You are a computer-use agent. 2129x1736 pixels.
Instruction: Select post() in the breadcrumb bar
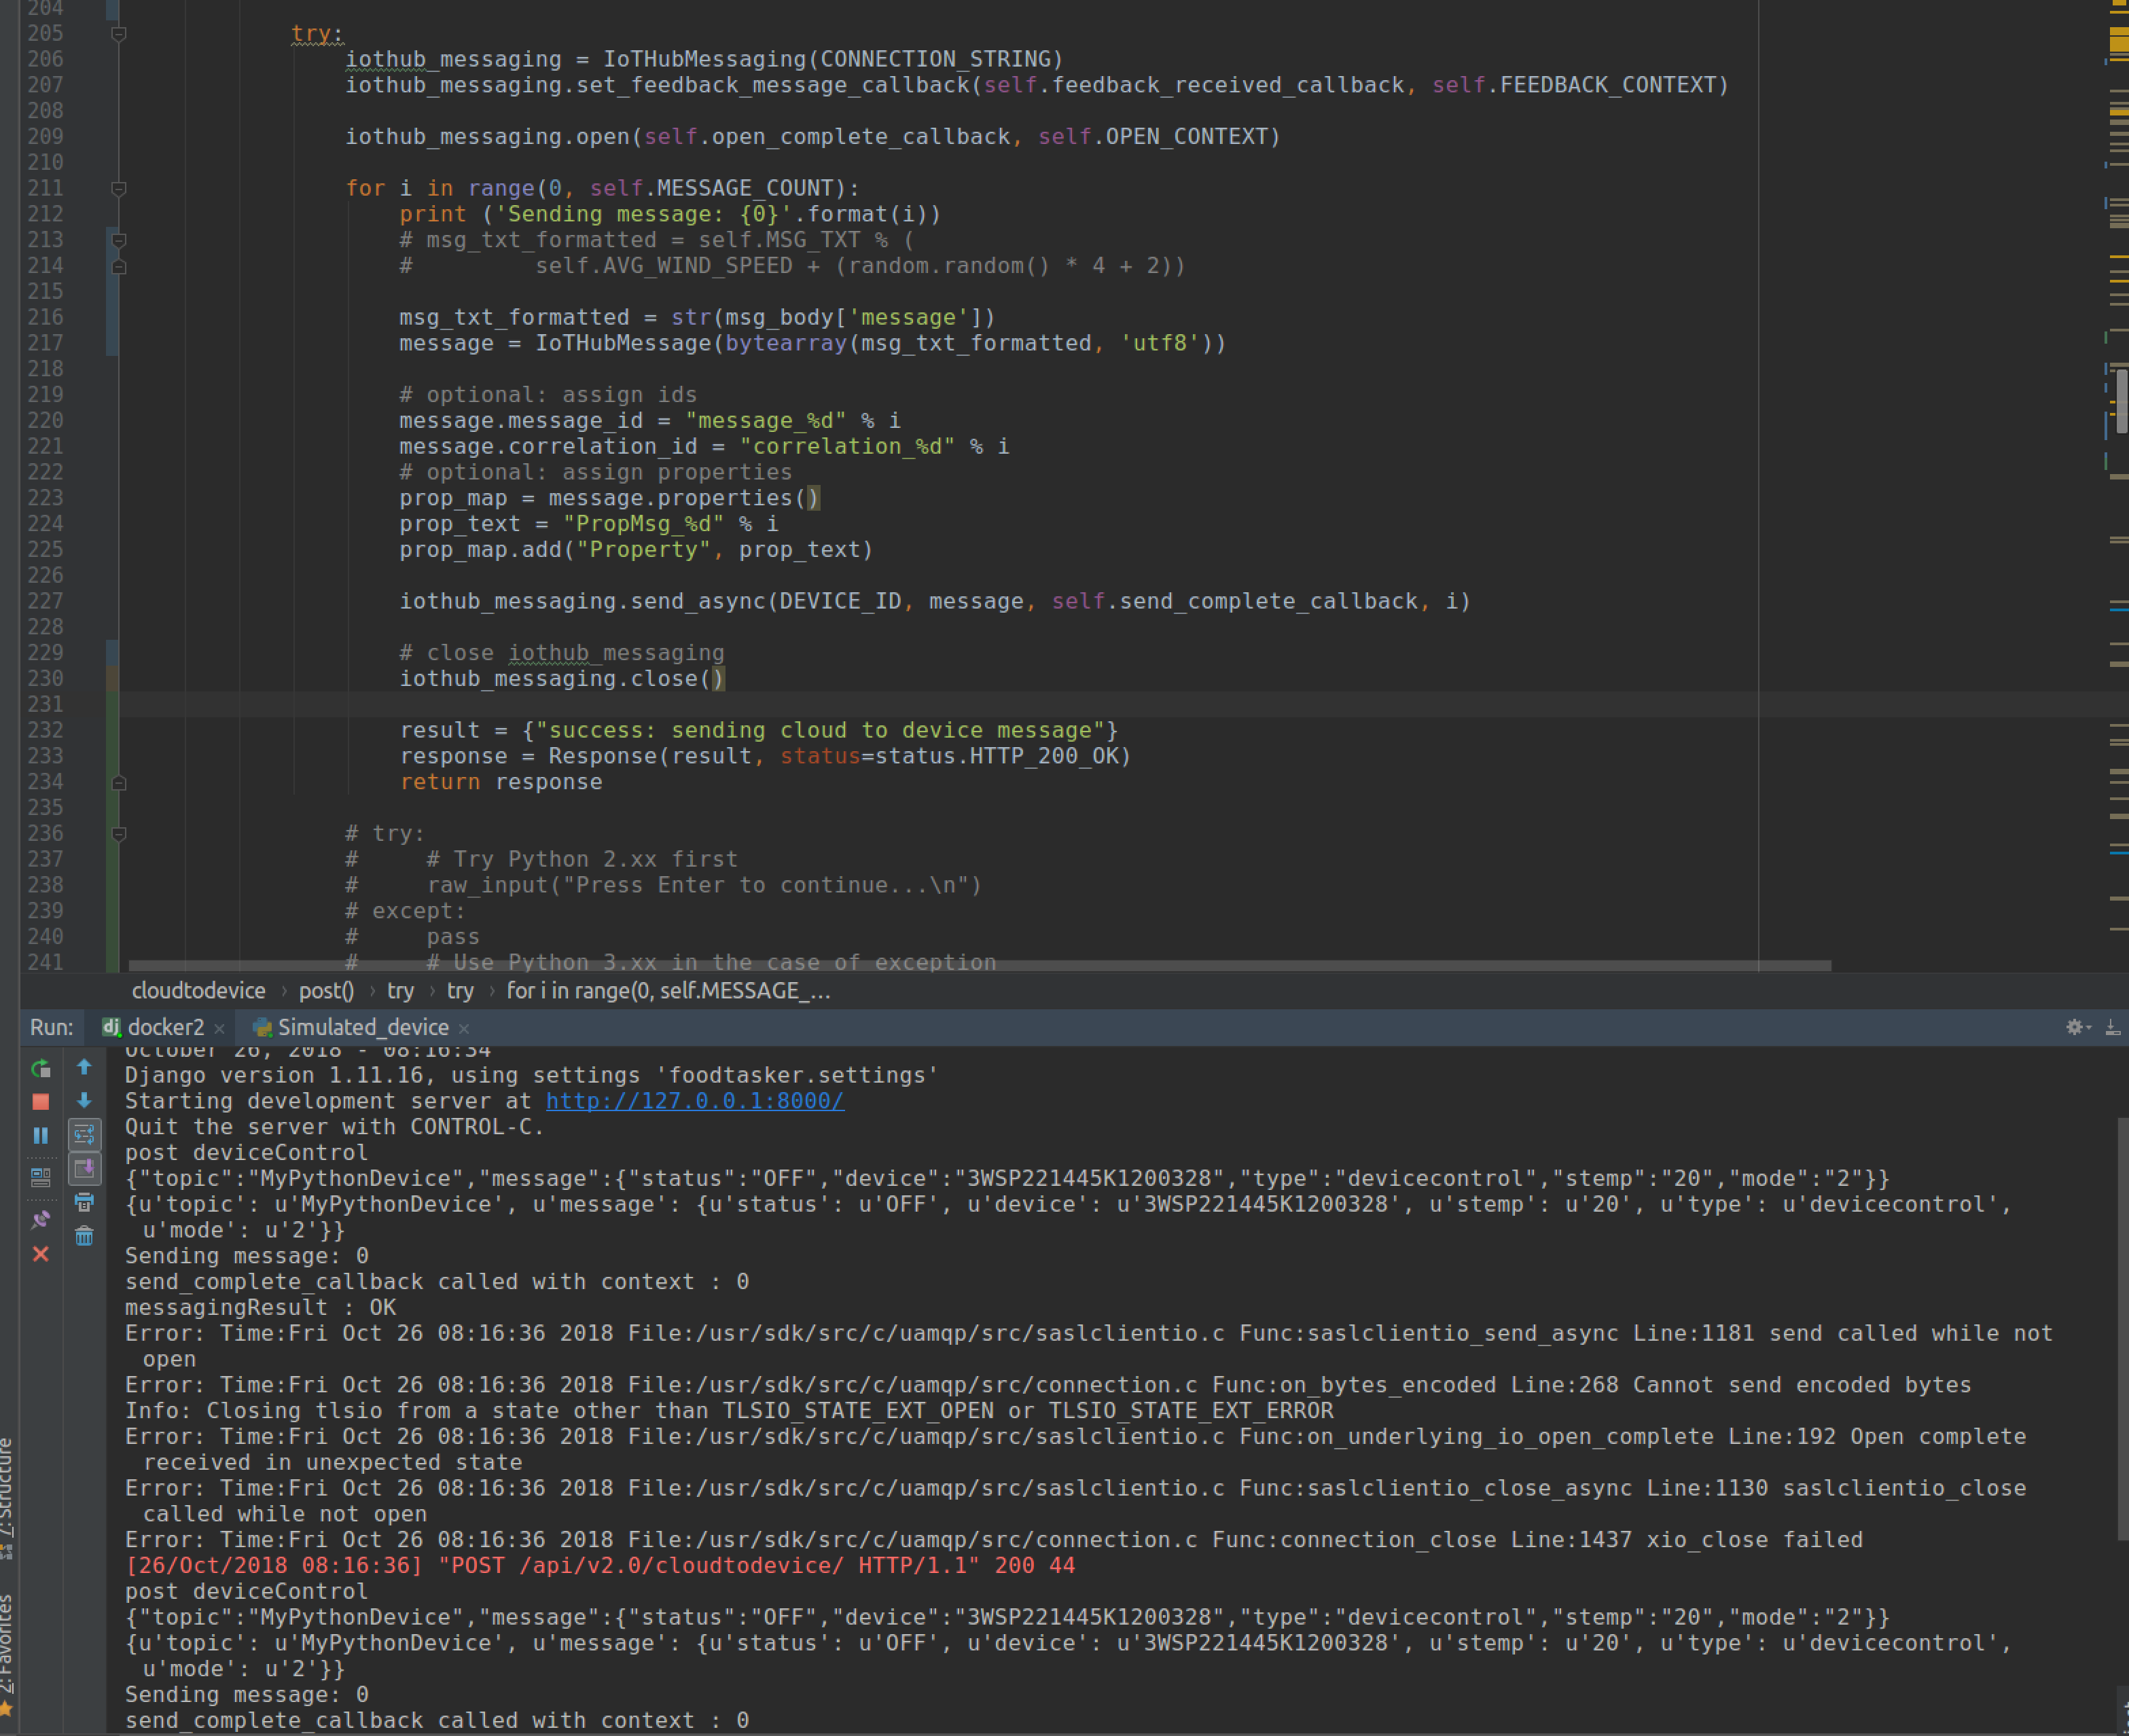click(326, 991)
